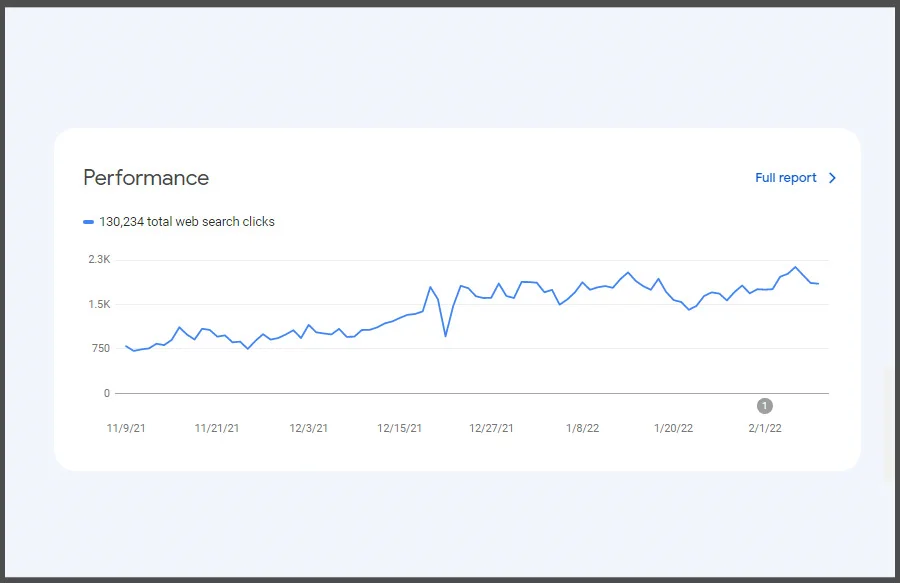Viewport: 900px width, 583px height.
Task: Click the 1/8/22 date axis label
Action: [582, 428]
